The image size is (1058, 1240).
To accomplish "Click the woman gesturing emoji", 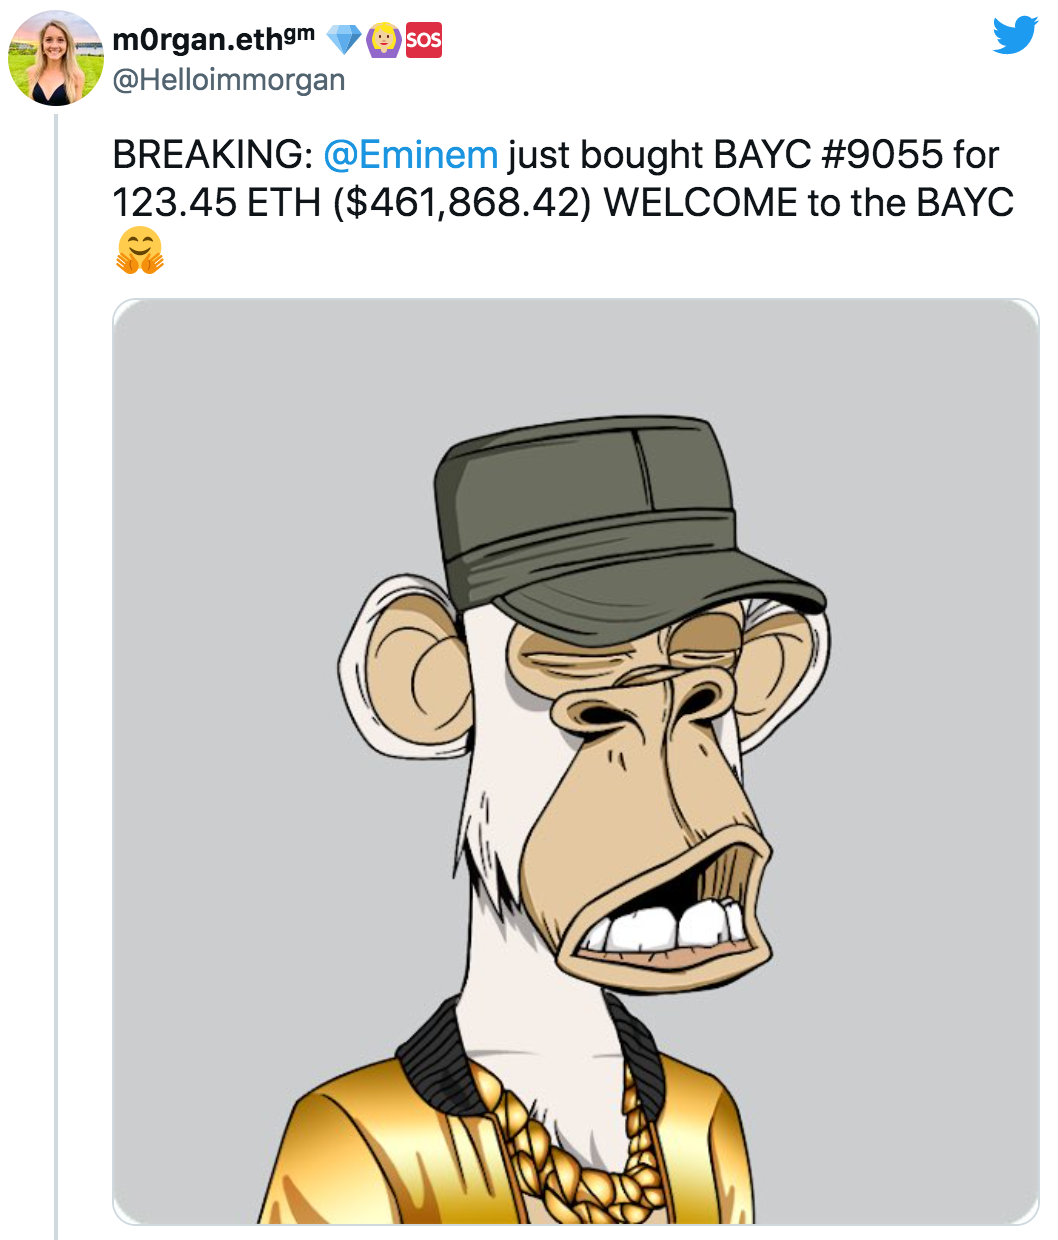I will pyautogui.click(x=384, y=40).
